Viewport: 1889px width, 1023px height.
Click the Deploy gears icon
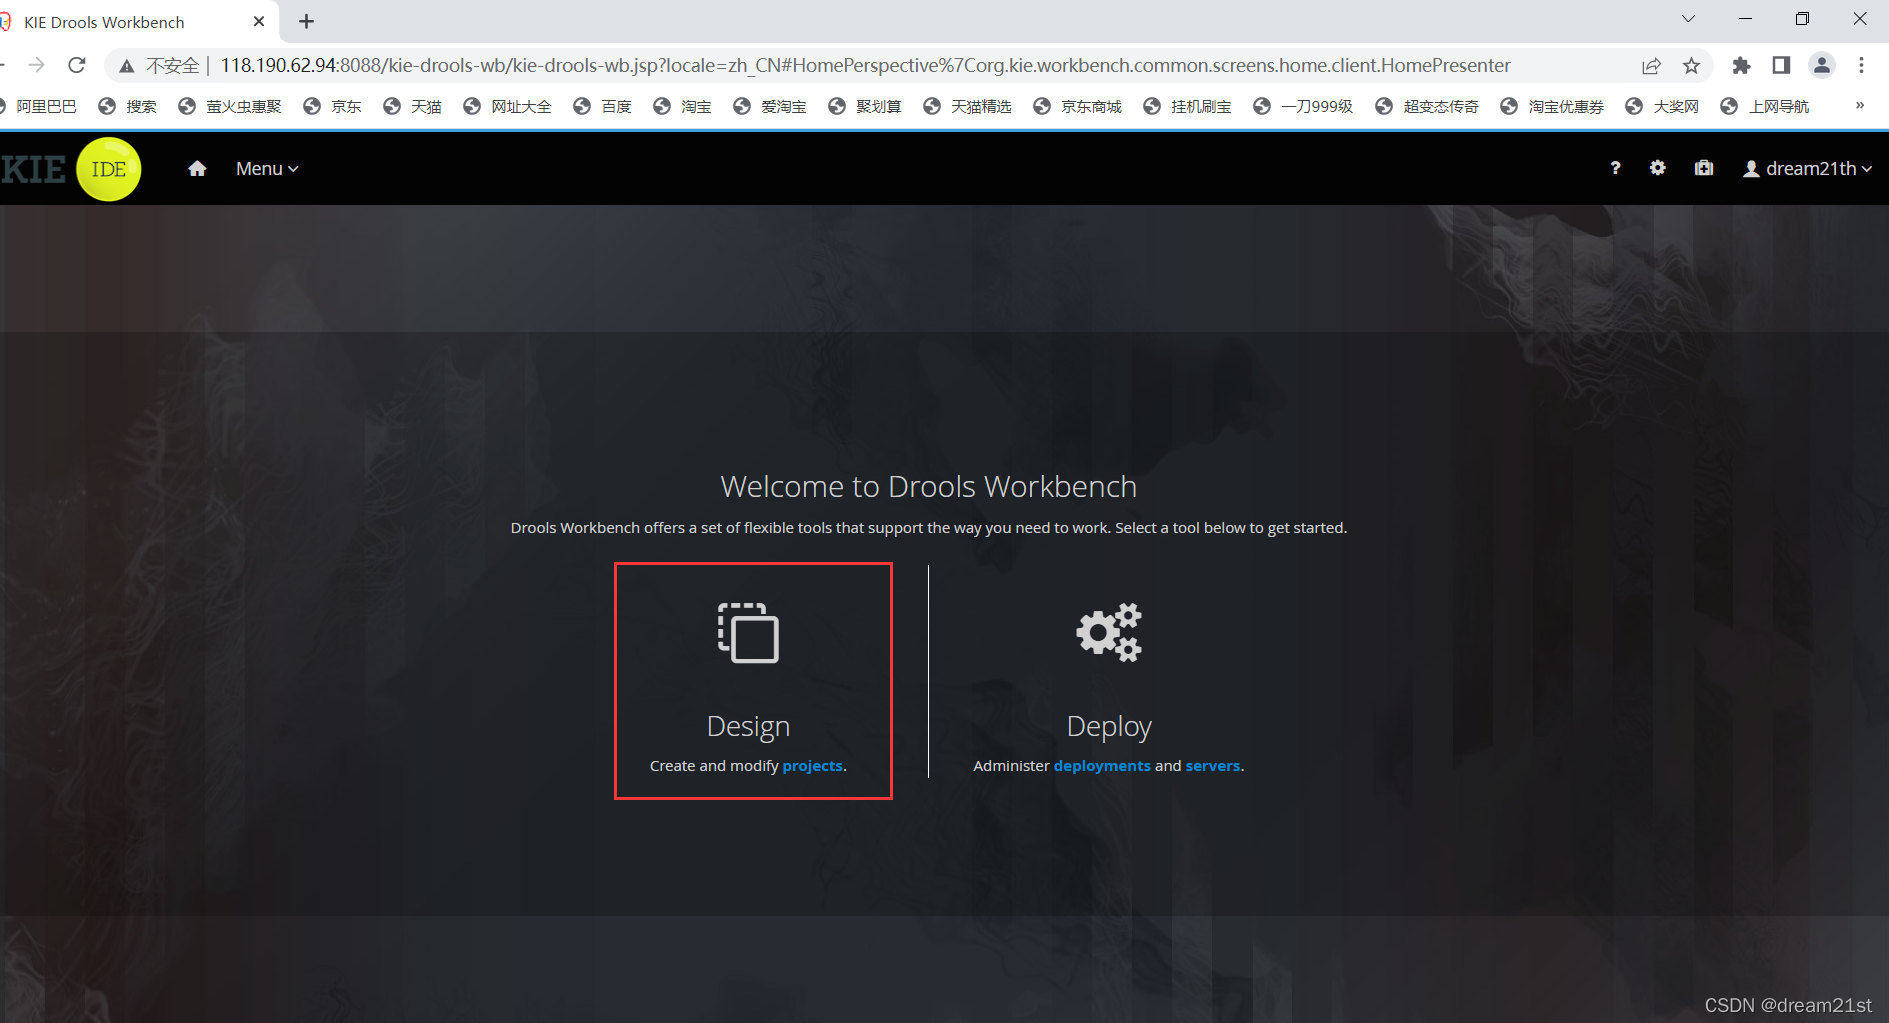point(1109,632)
